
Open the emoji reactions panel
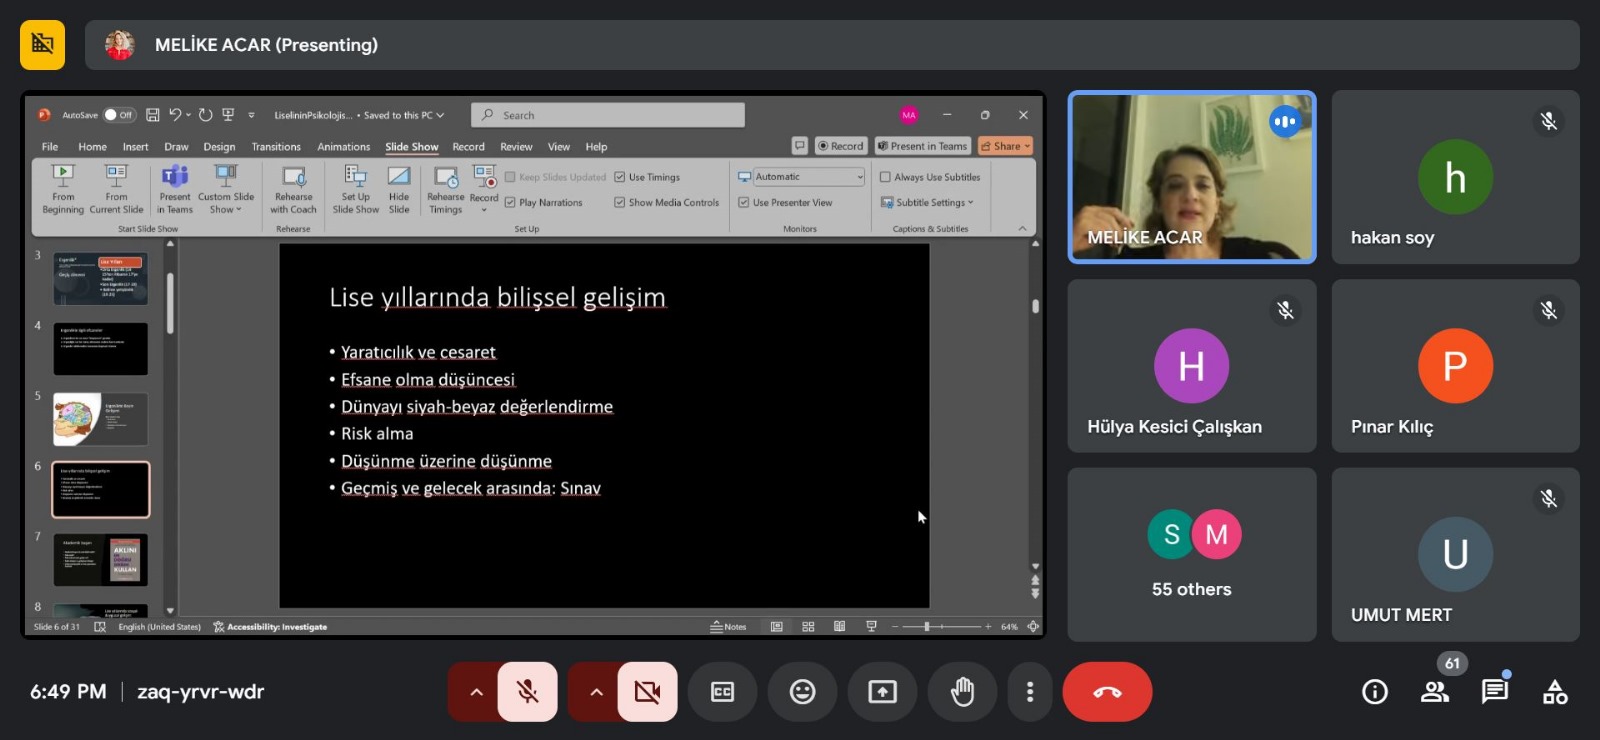click(x=802, y=692)
